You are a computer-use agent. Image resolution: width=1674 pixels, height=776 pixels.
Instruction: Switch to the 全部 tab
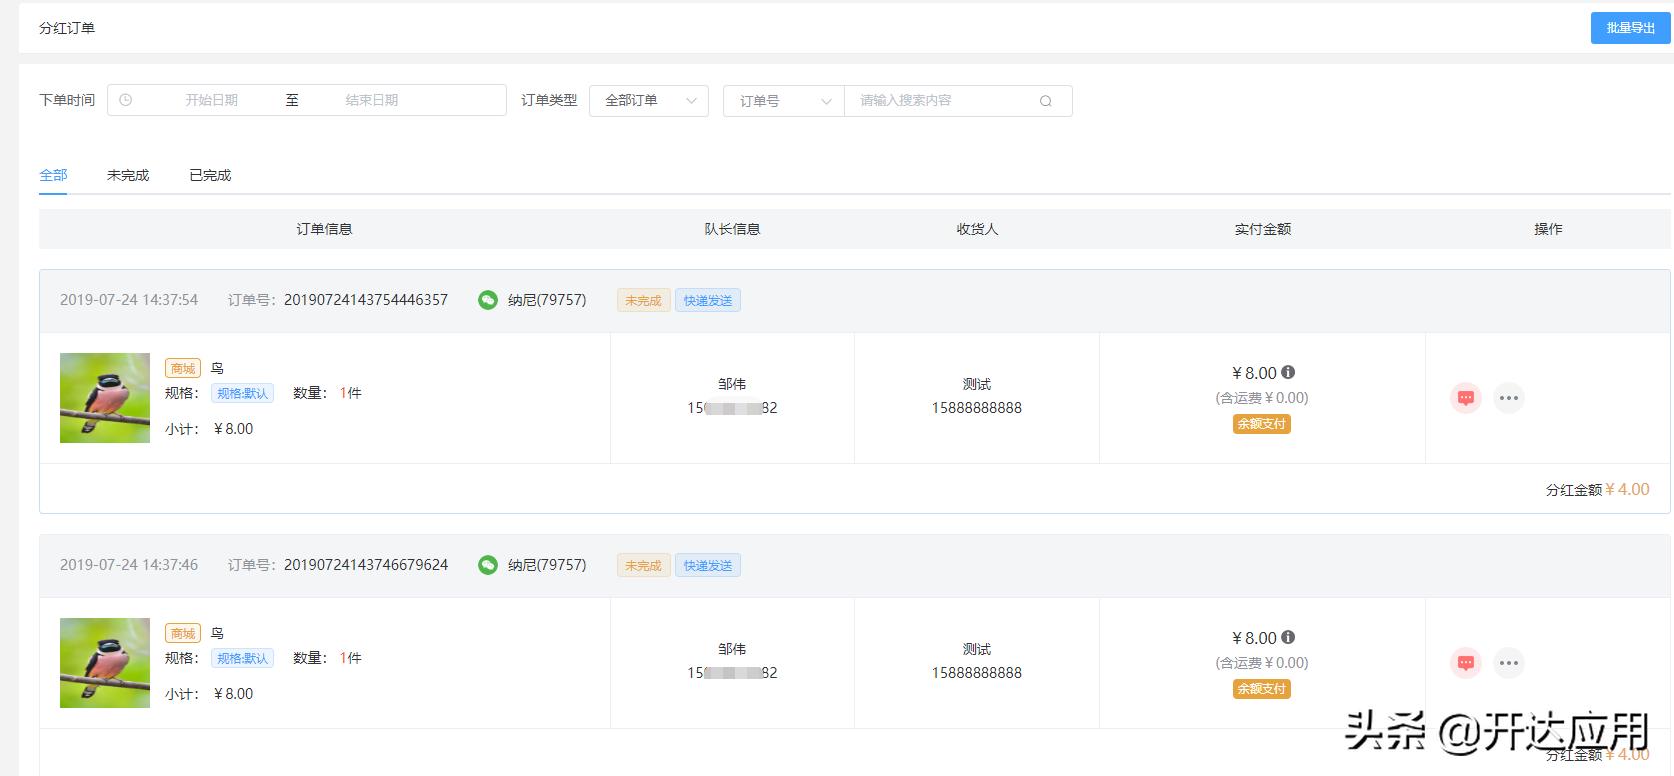[x=53, y=175]
